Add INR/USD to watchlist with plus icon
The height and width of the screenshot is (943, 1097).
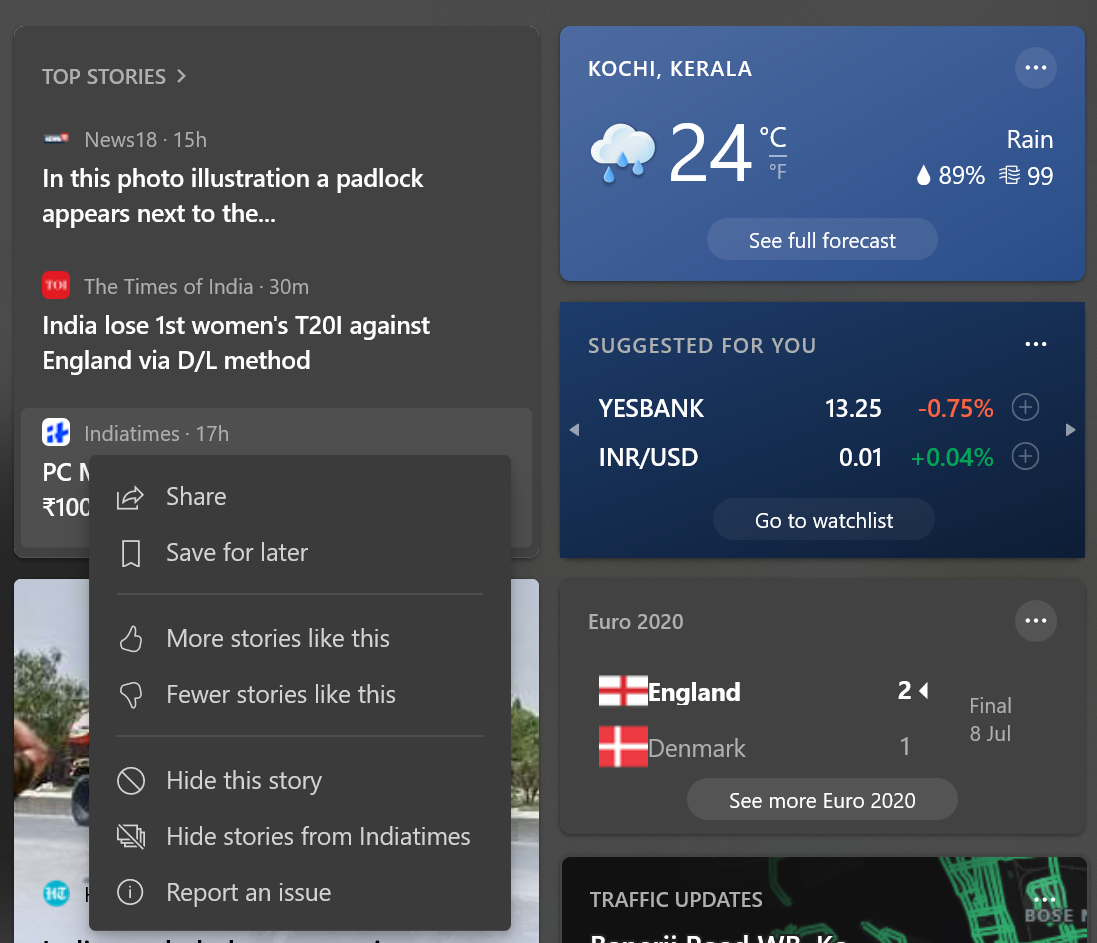tap(1025, 456)
